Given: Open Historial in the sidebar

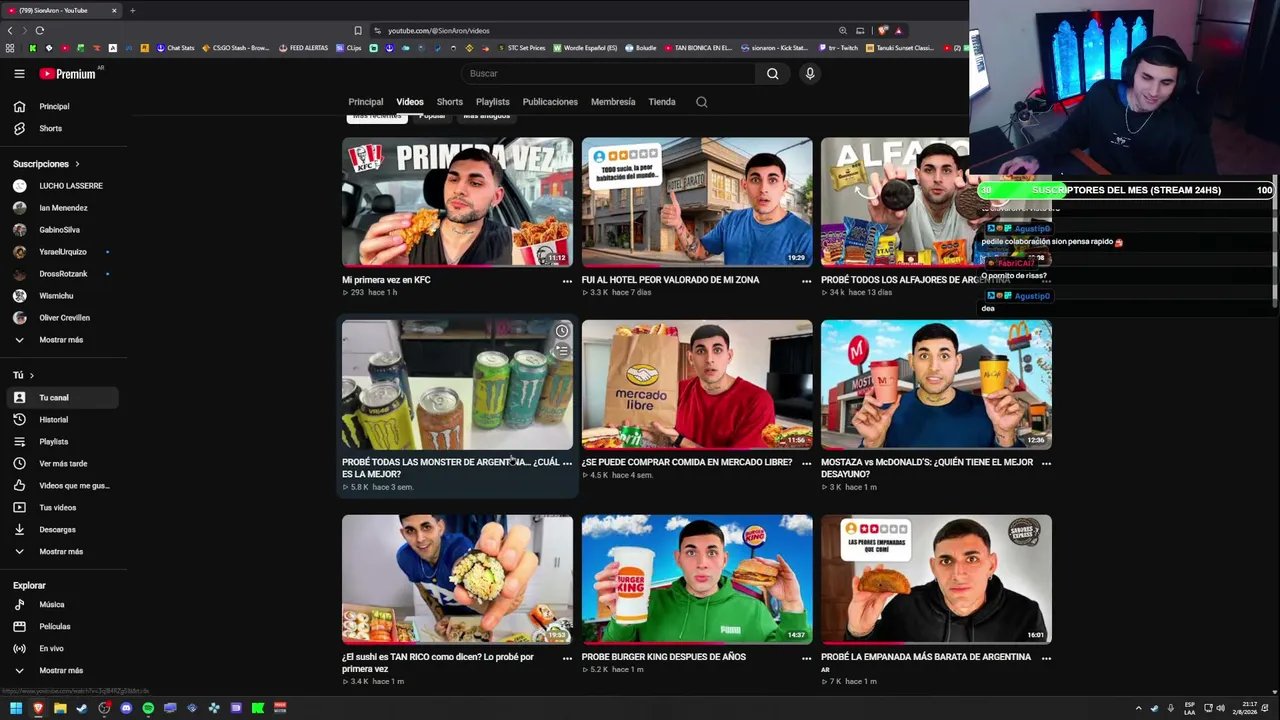Looking at the screenshot, I should tap(60, 420).
